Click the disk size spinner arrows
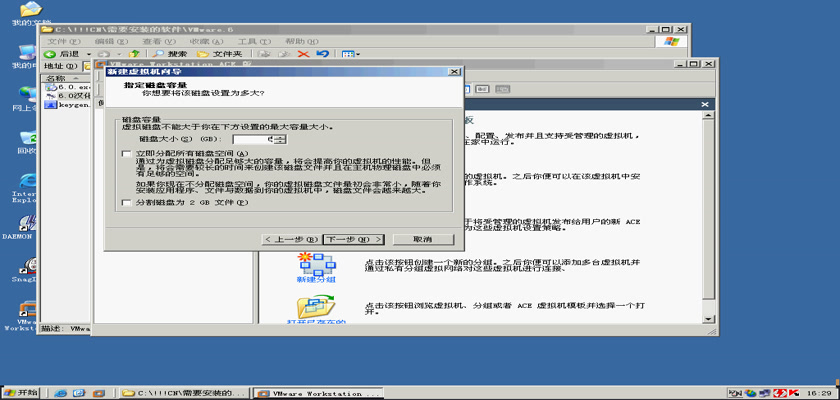The height and width of the screenshot is (400, 840). pyautogui.click(x=283, y=139)
